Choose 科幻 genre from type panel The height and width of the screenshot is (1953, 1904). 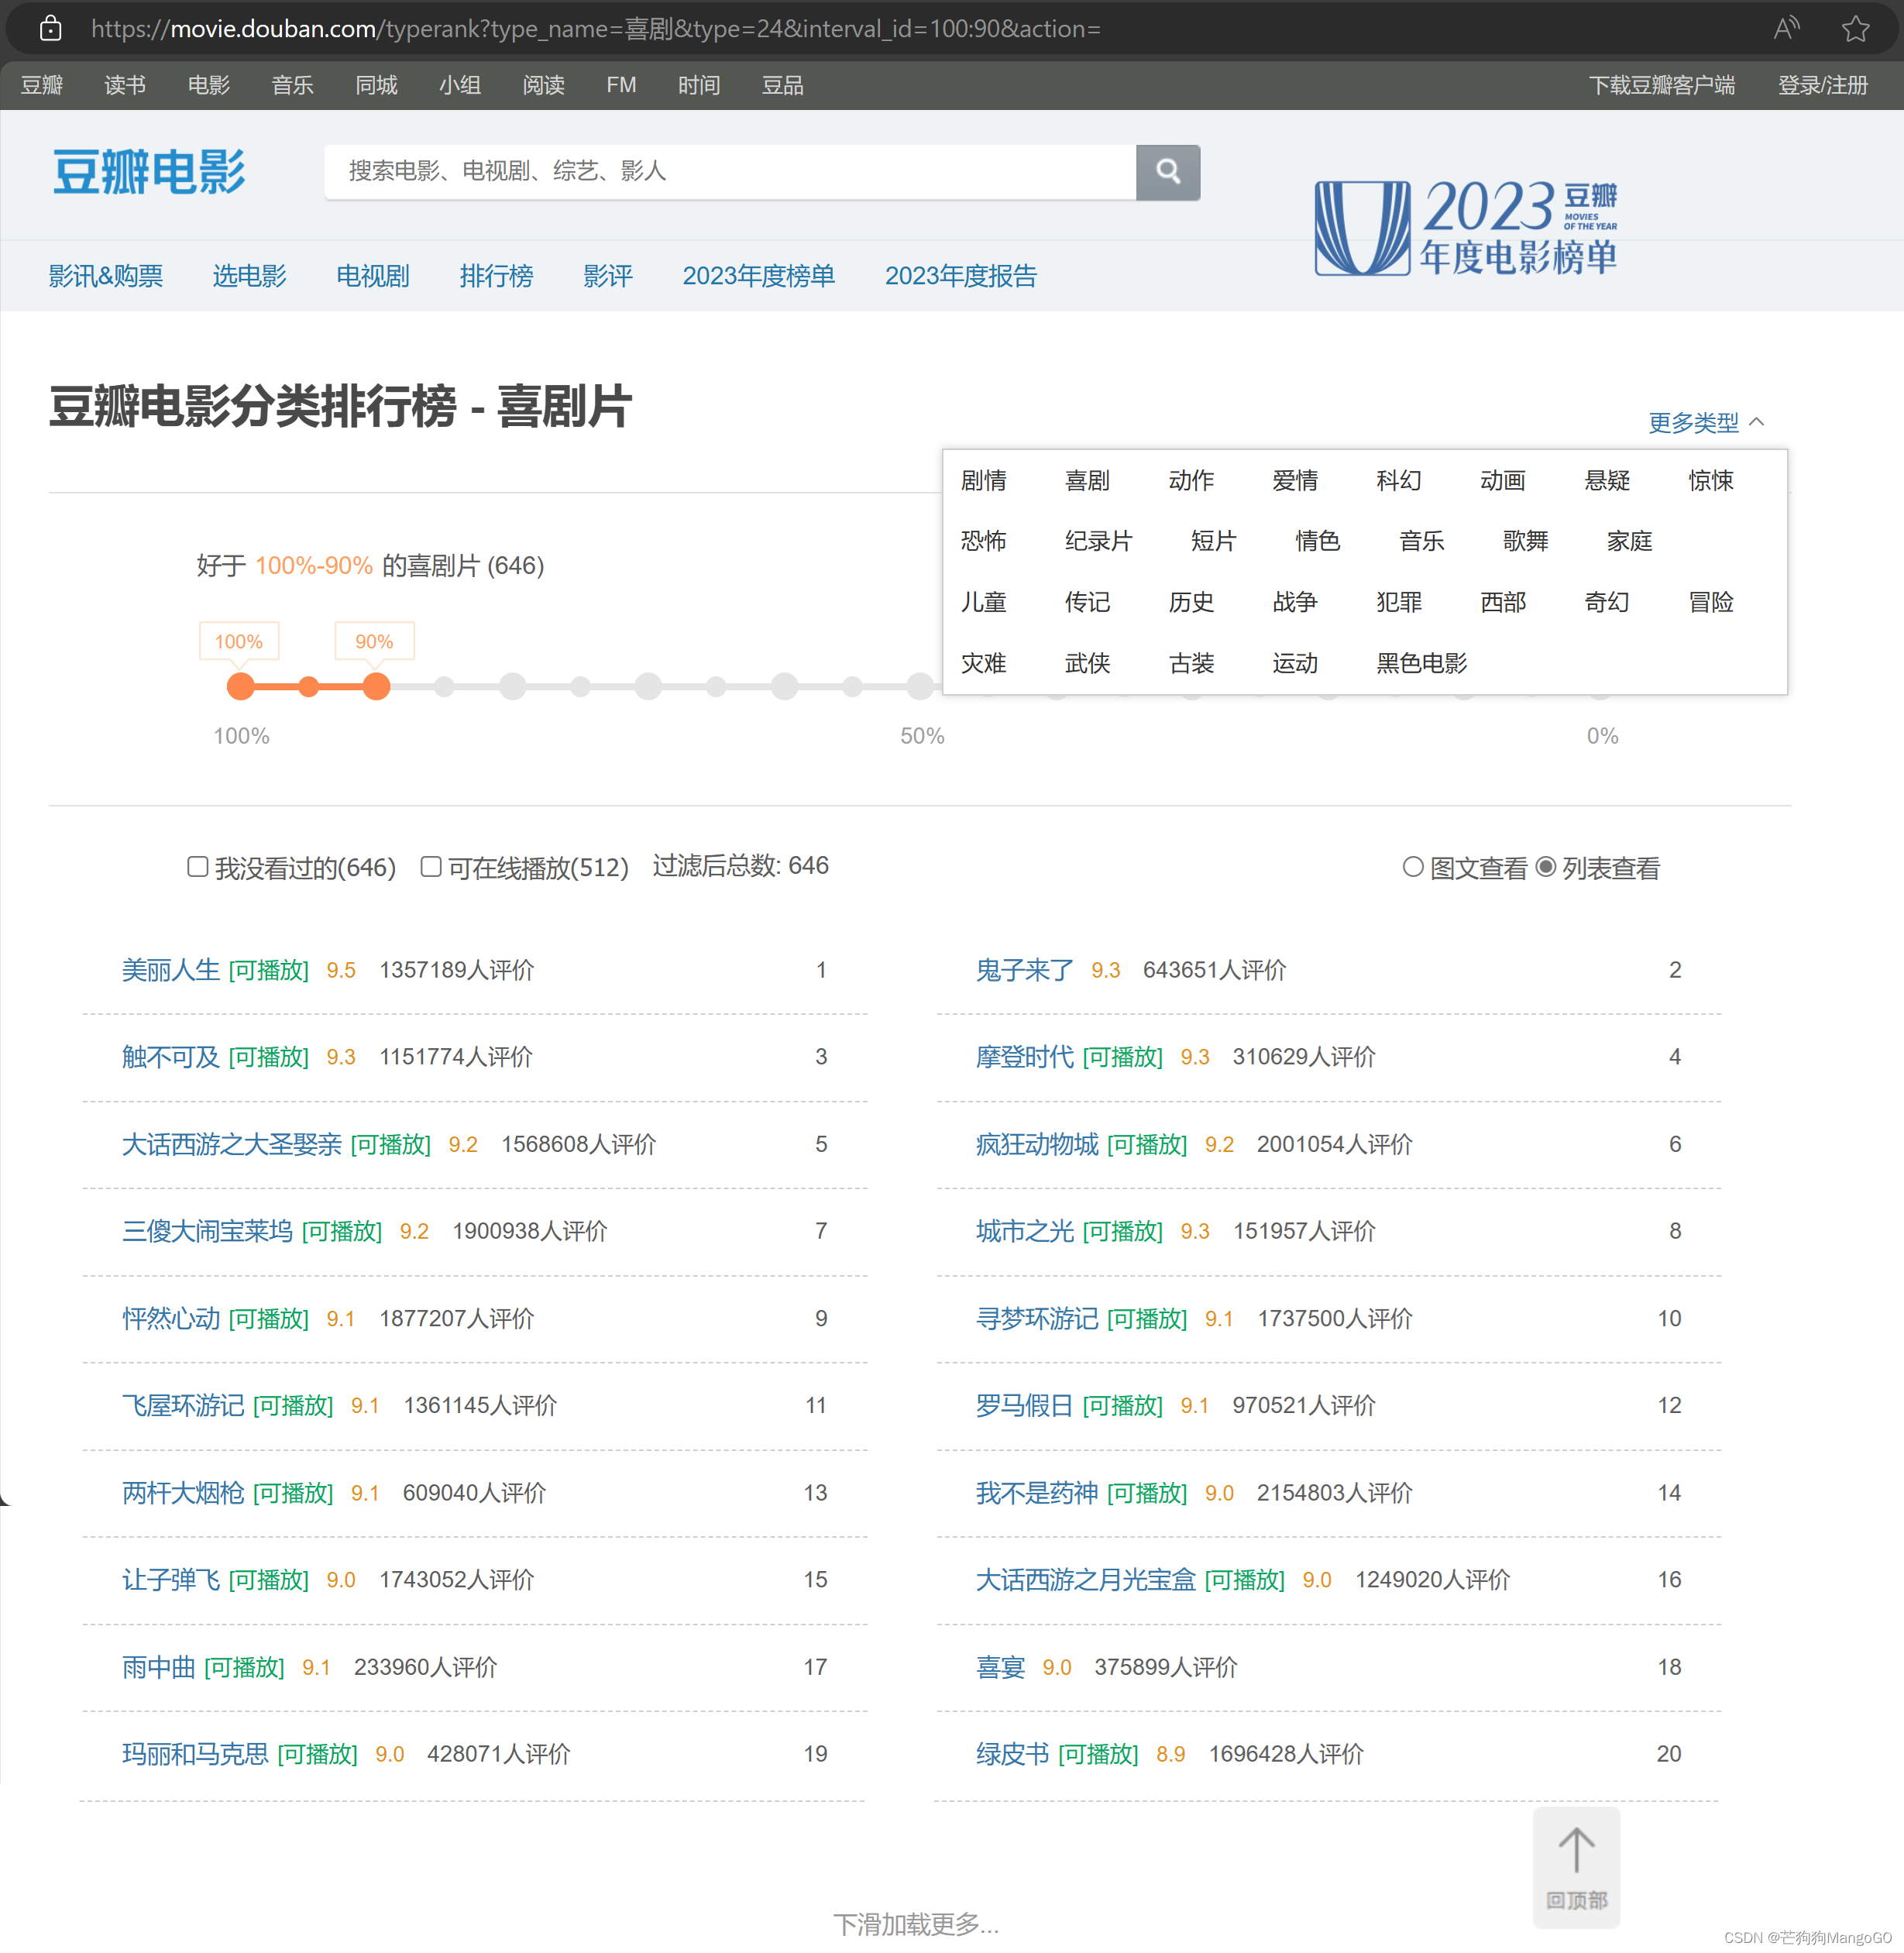pyautogui.click(x=1398, y=480)
